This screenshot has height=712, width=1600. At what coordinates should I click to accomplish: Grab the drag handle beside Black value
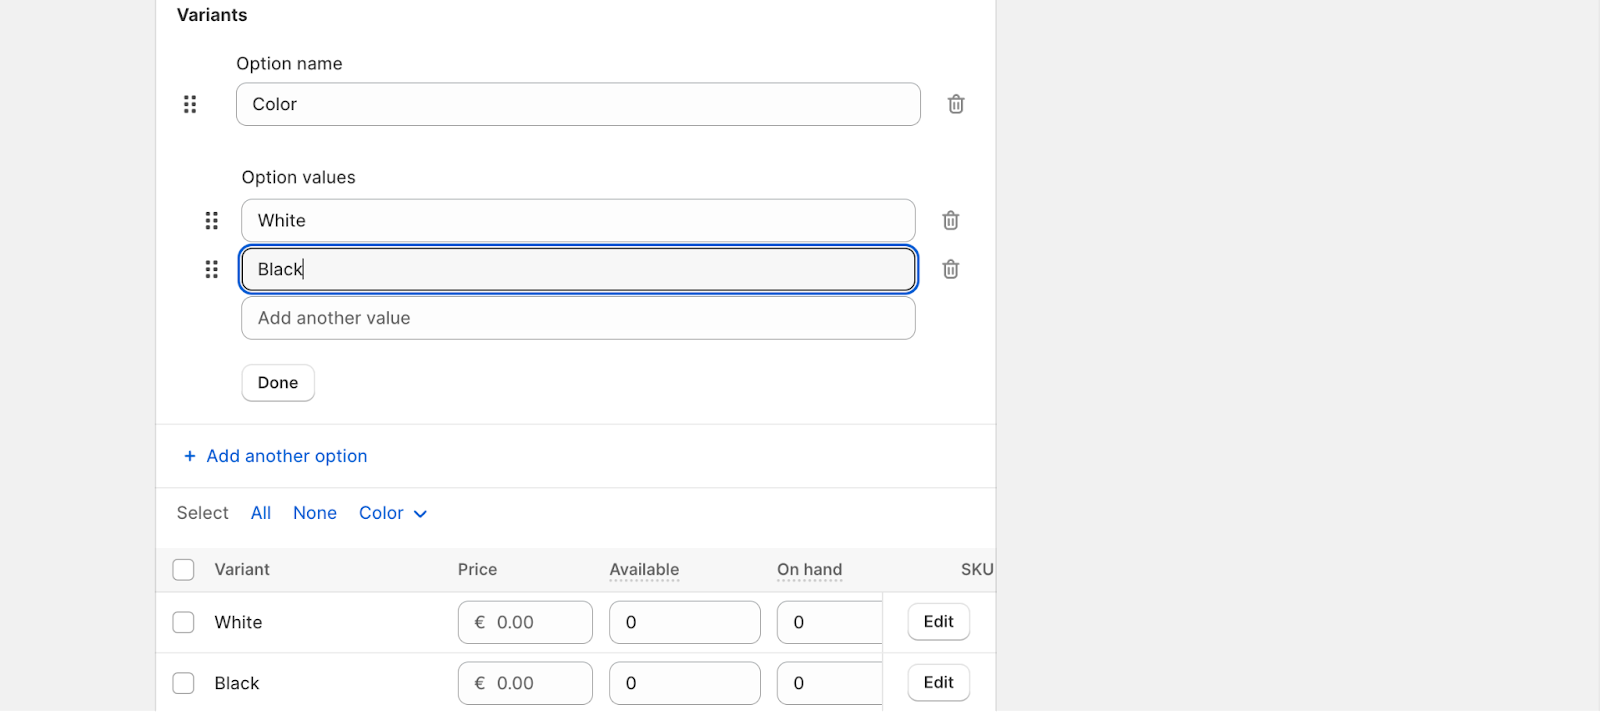211,269
